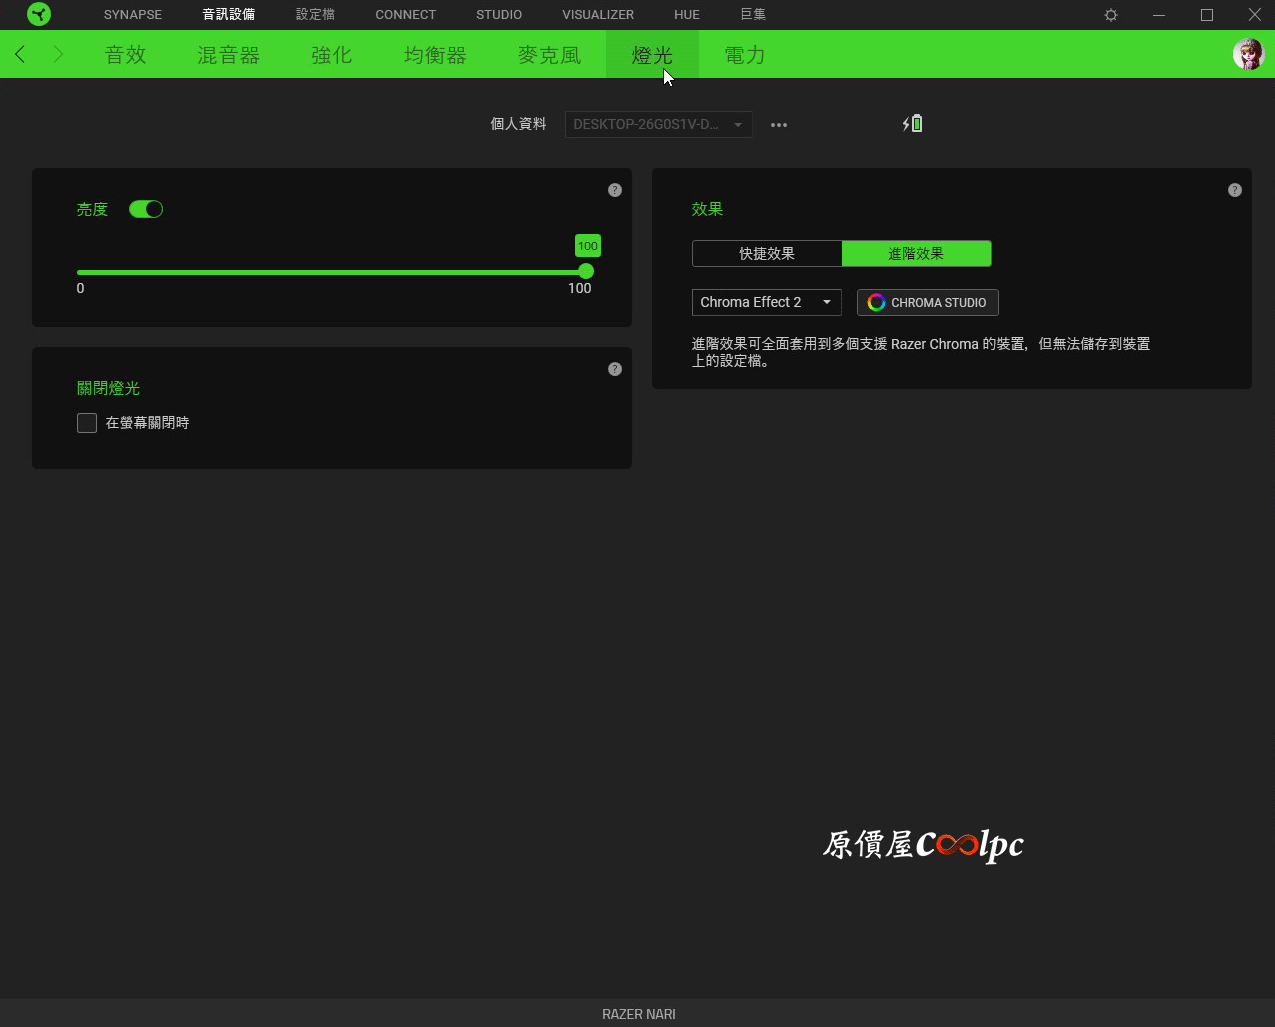
Task: Check the battery charging status icon
Action: [913, 124]
